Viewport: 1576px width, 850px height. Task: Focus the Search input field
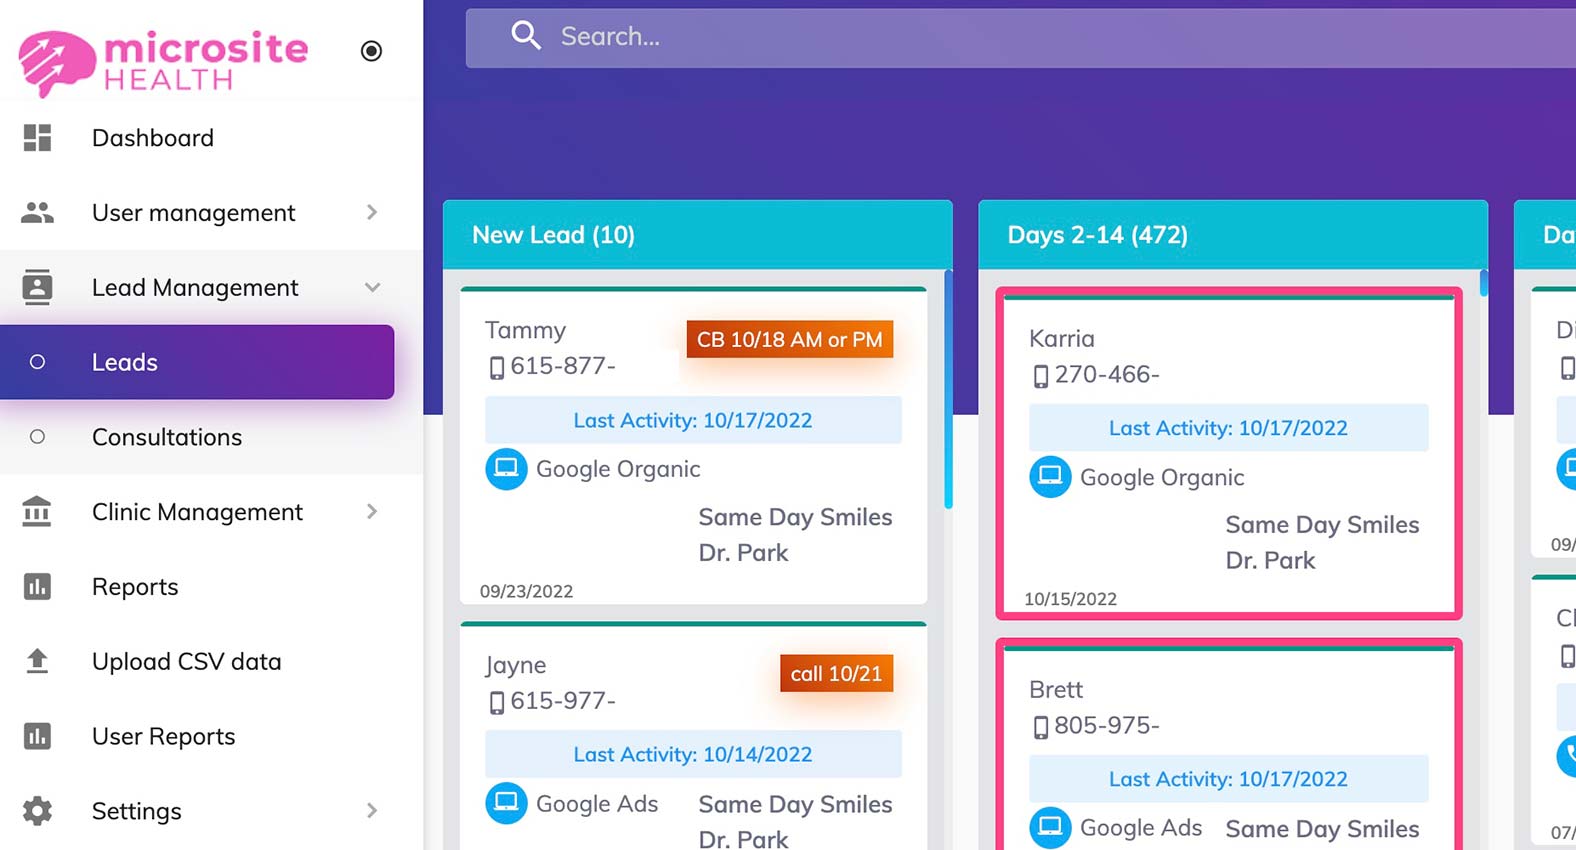tap(1020, 38)
